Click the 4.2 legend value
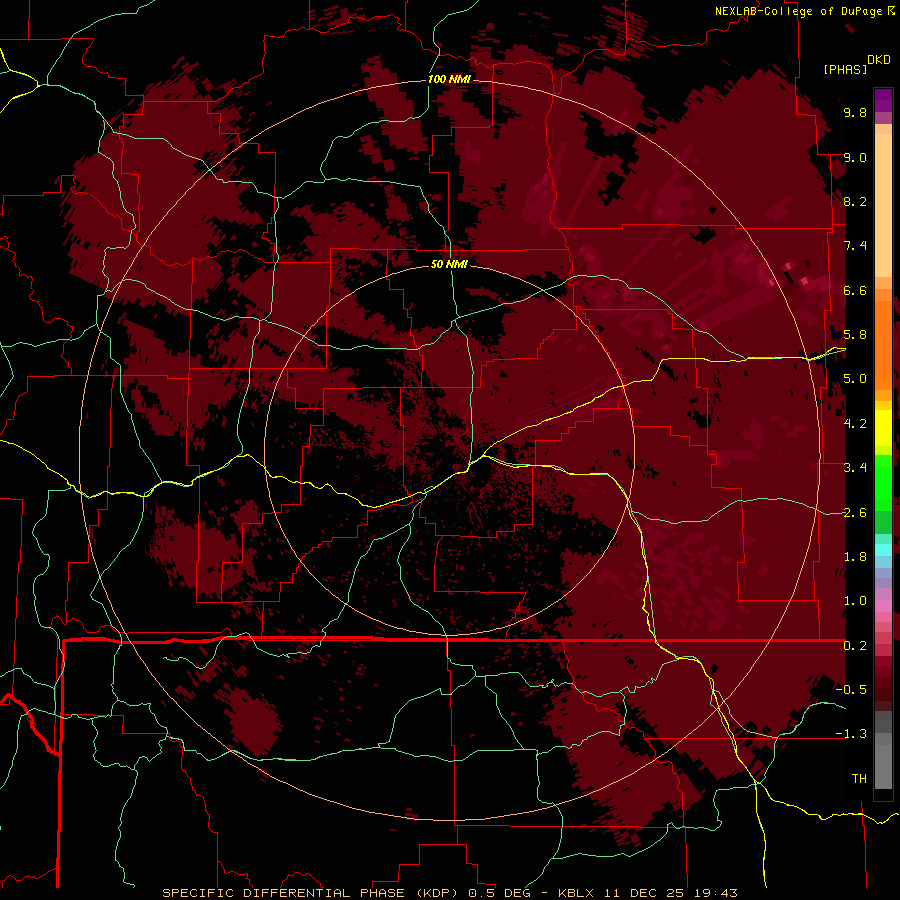This screenshot has height=900, width=900. 855,424
